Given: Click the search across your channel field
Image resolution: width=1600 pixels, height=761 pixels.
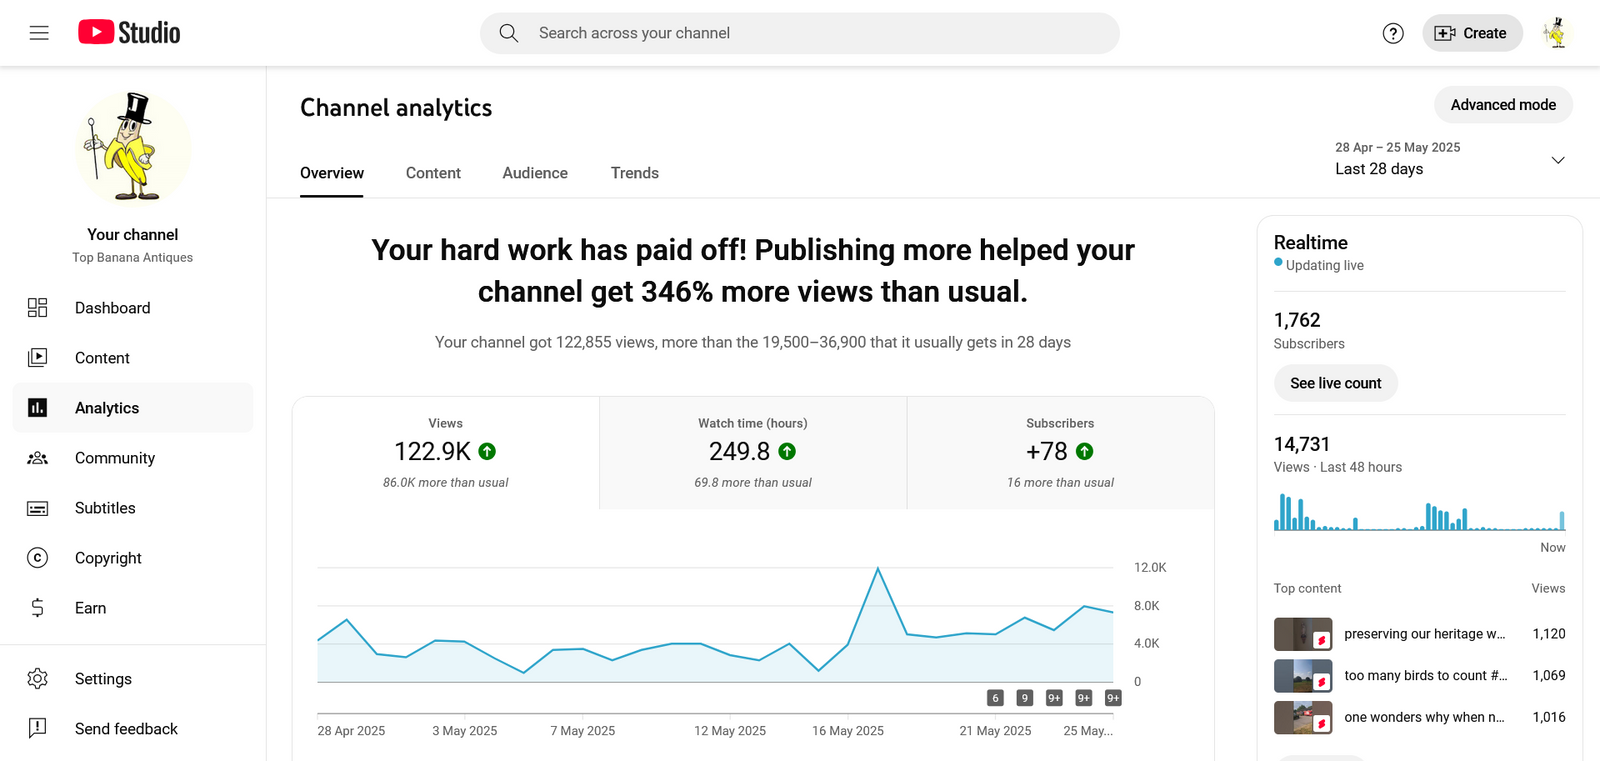Looking at the screenshot, I should pos(800,33).
